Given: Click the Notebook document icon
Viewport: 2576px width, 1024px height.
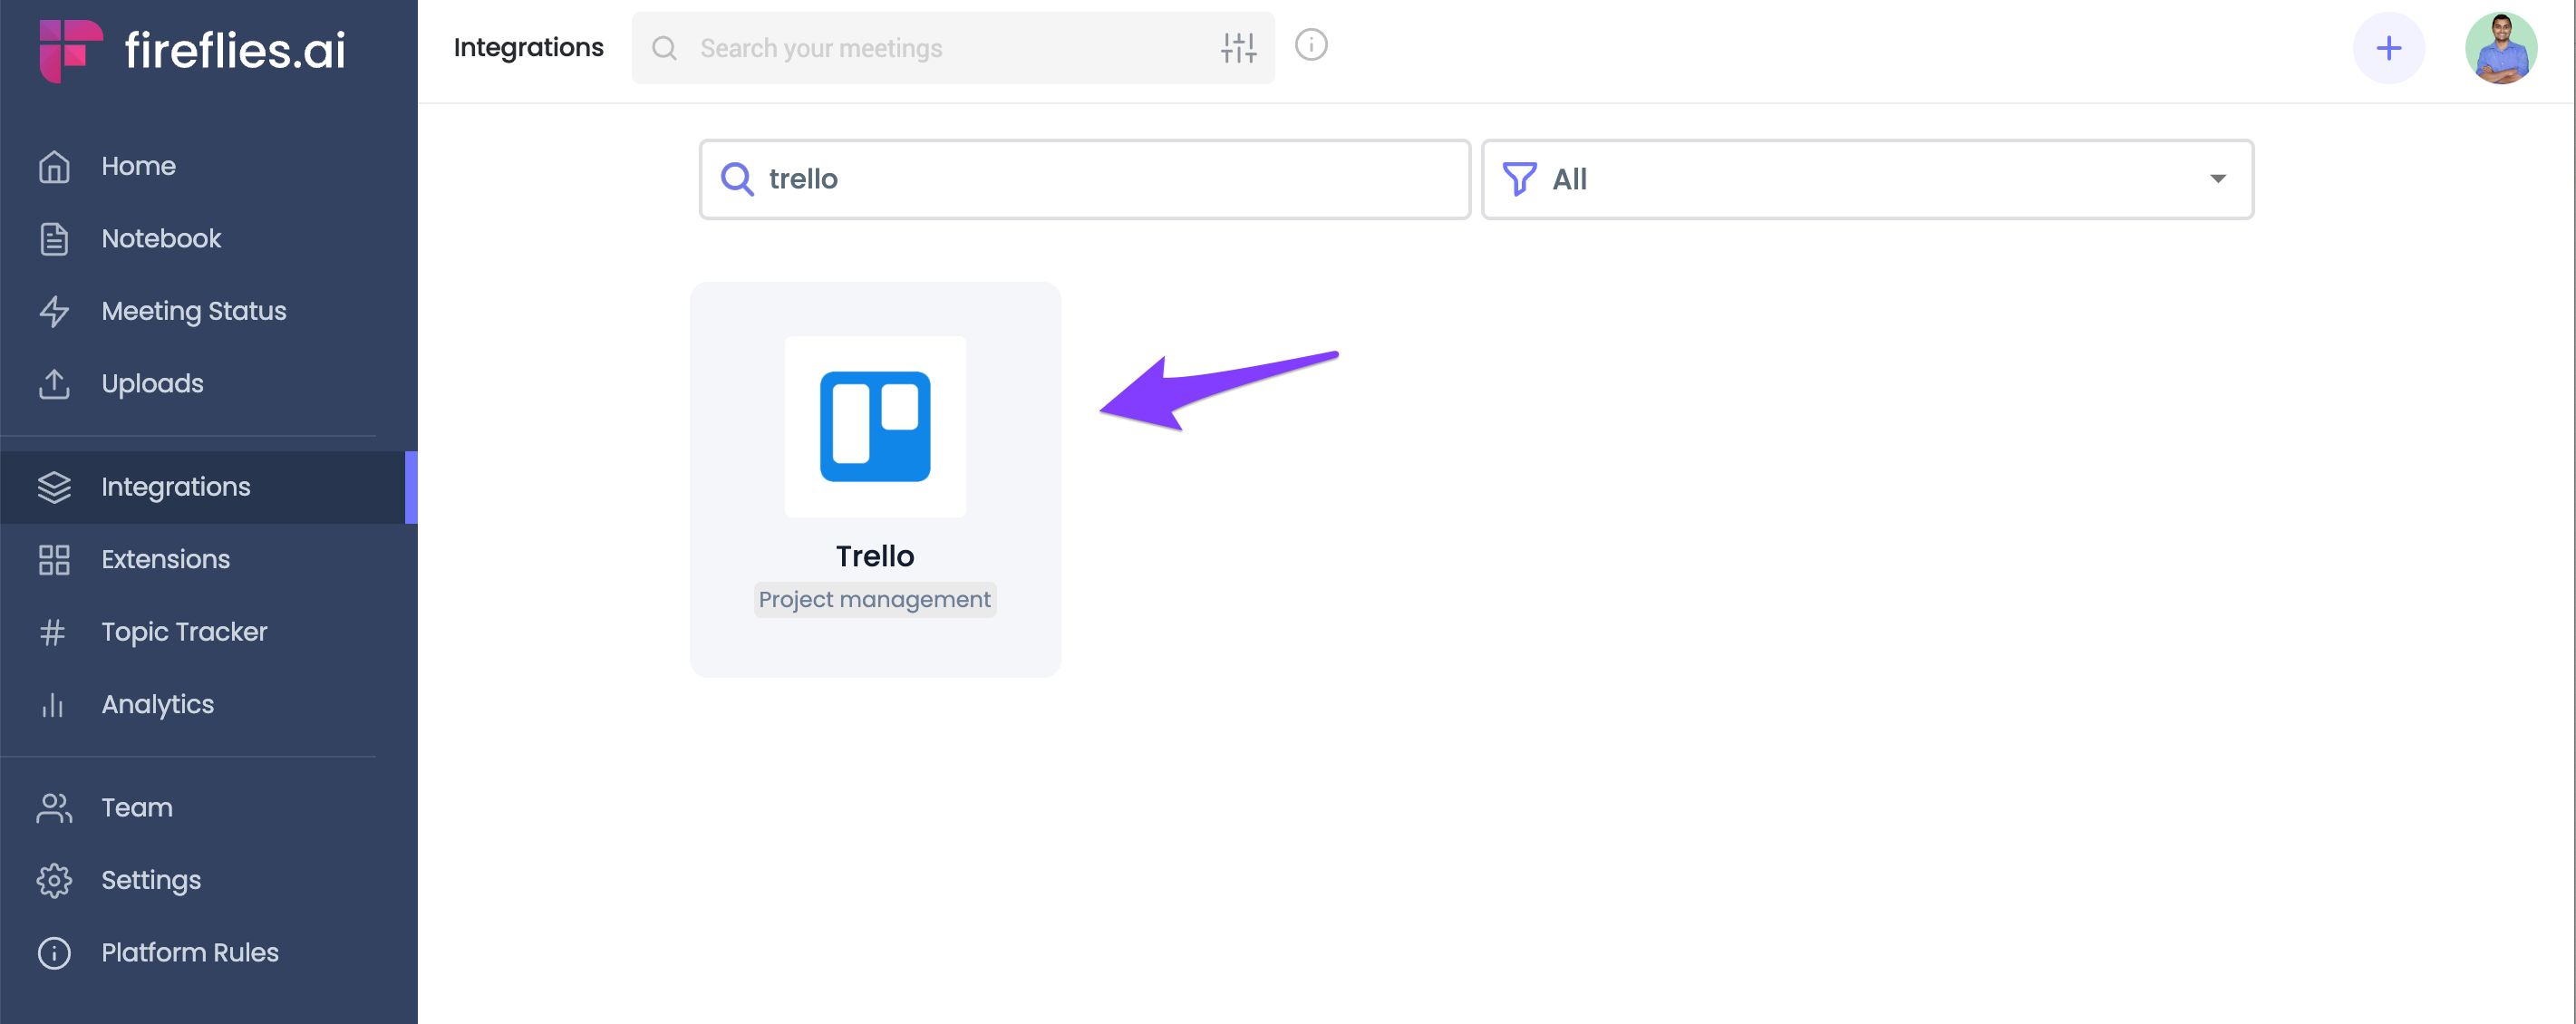Looking at the screenshot, I should (x=54, y=239).
